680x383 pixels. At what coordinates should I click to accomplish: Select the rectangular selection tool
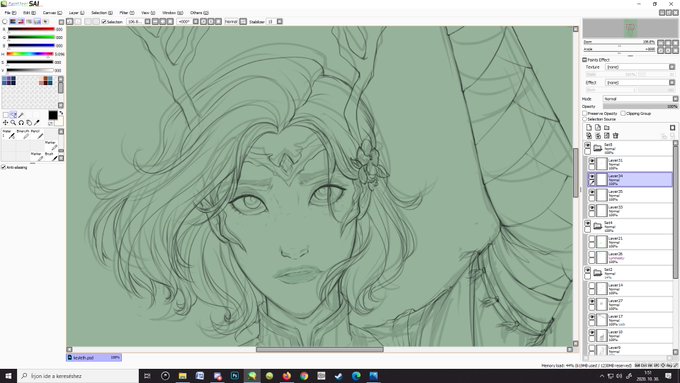(6, 115)
